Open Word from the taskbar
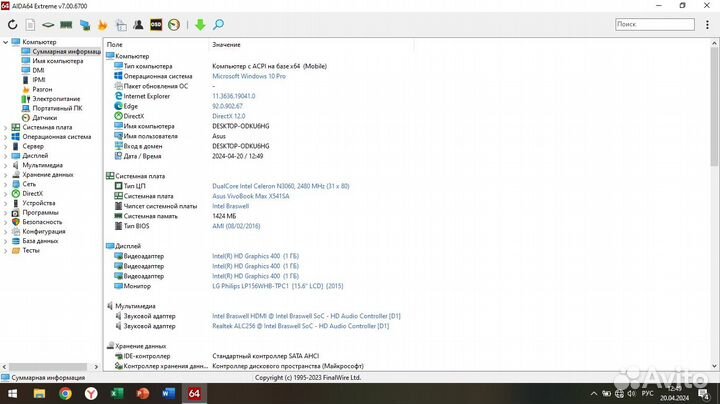This screenshot has width=720, height=404. pos(169,393)
